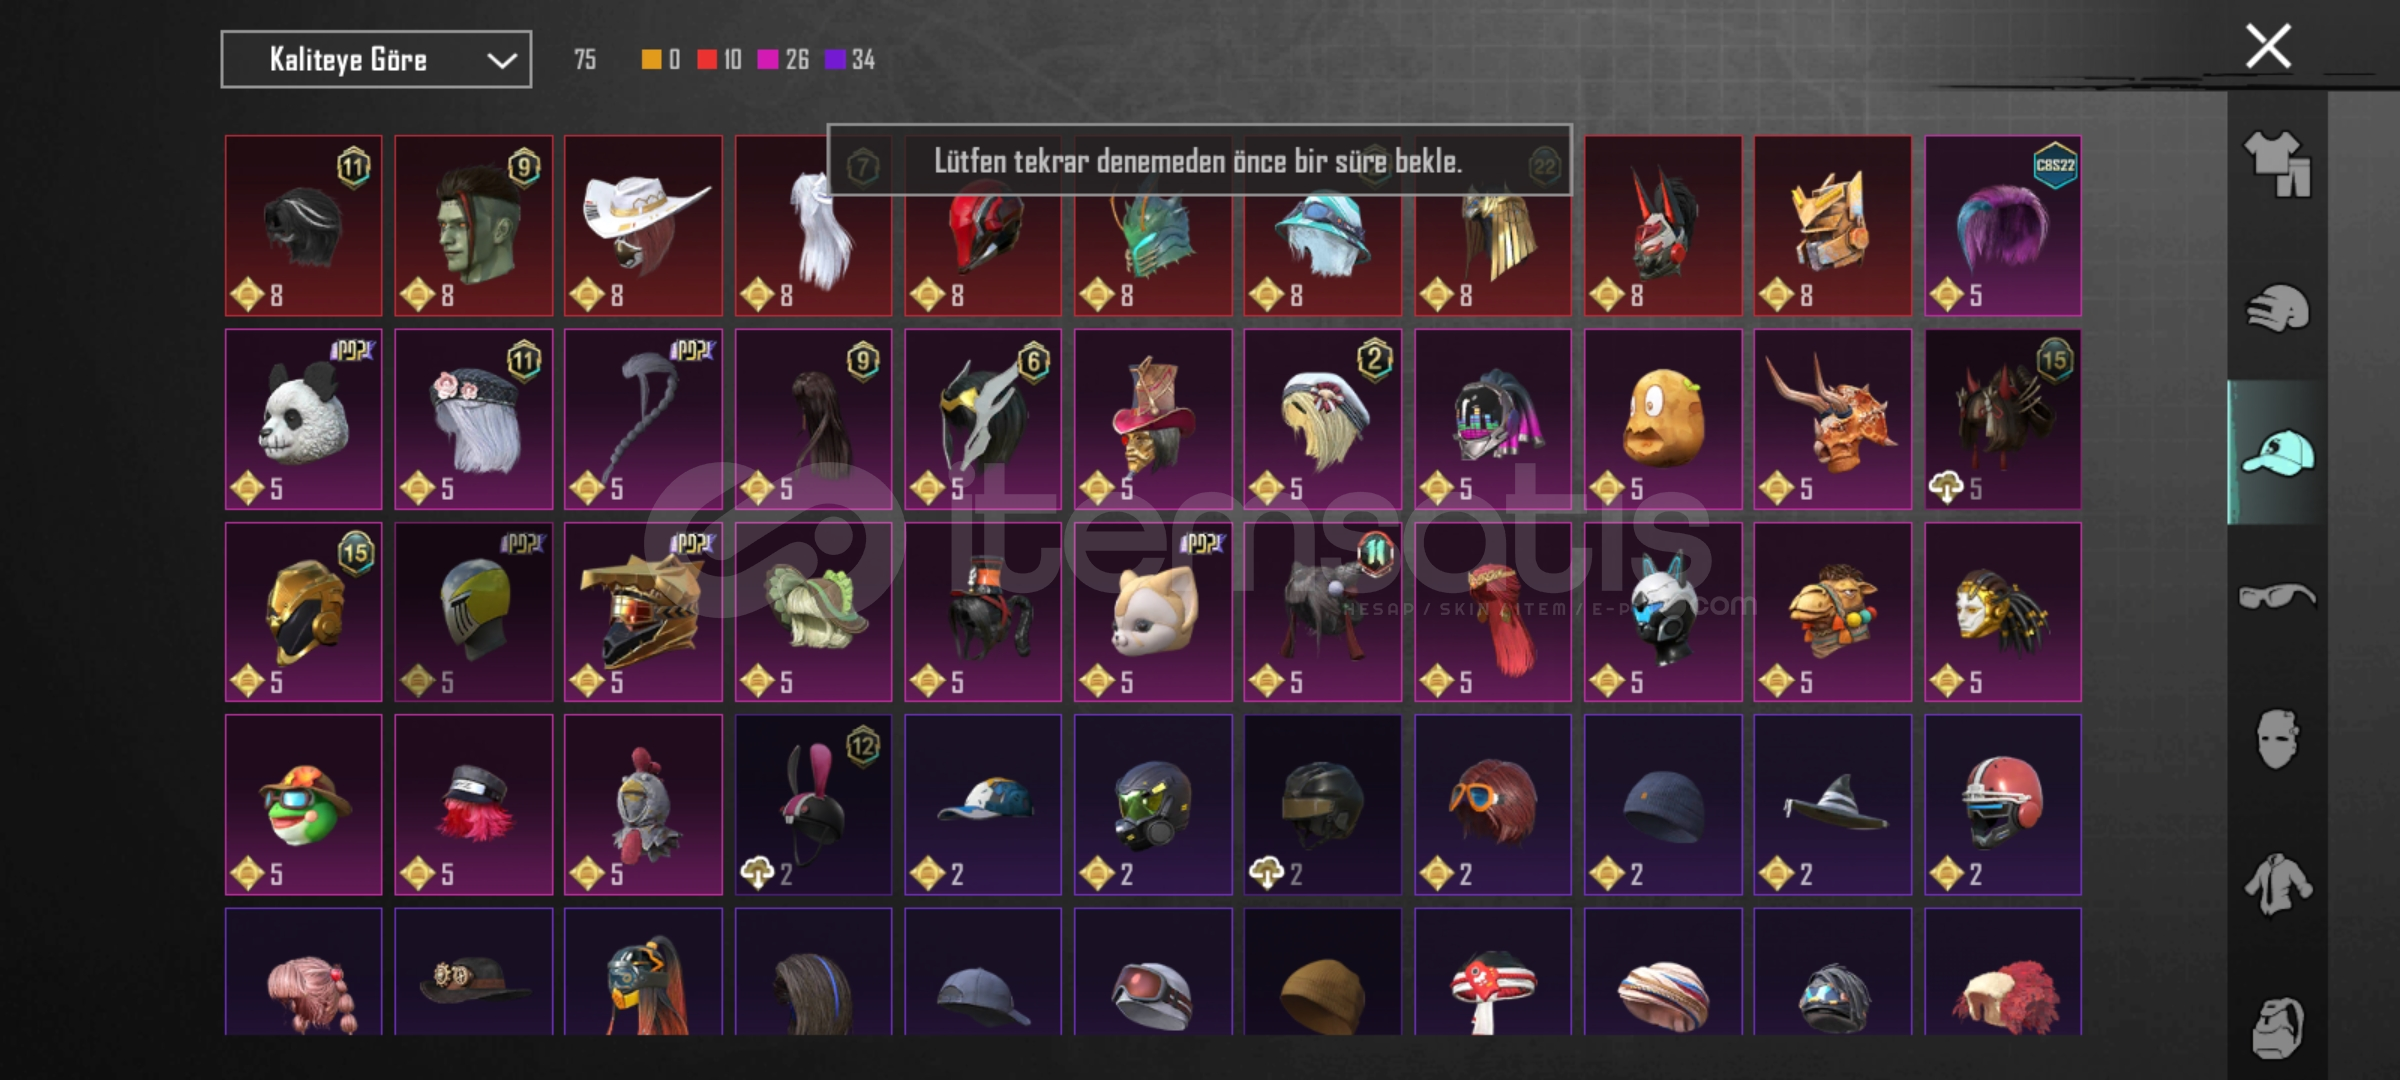Expand the Kaliteye Göre sorting dropdown

click(x=376, y=60)
